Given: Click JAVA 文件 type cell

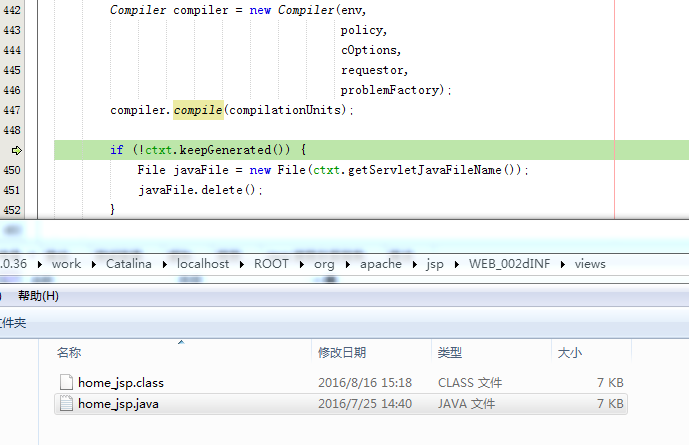Looking at the screenshot, I should 466,404.
